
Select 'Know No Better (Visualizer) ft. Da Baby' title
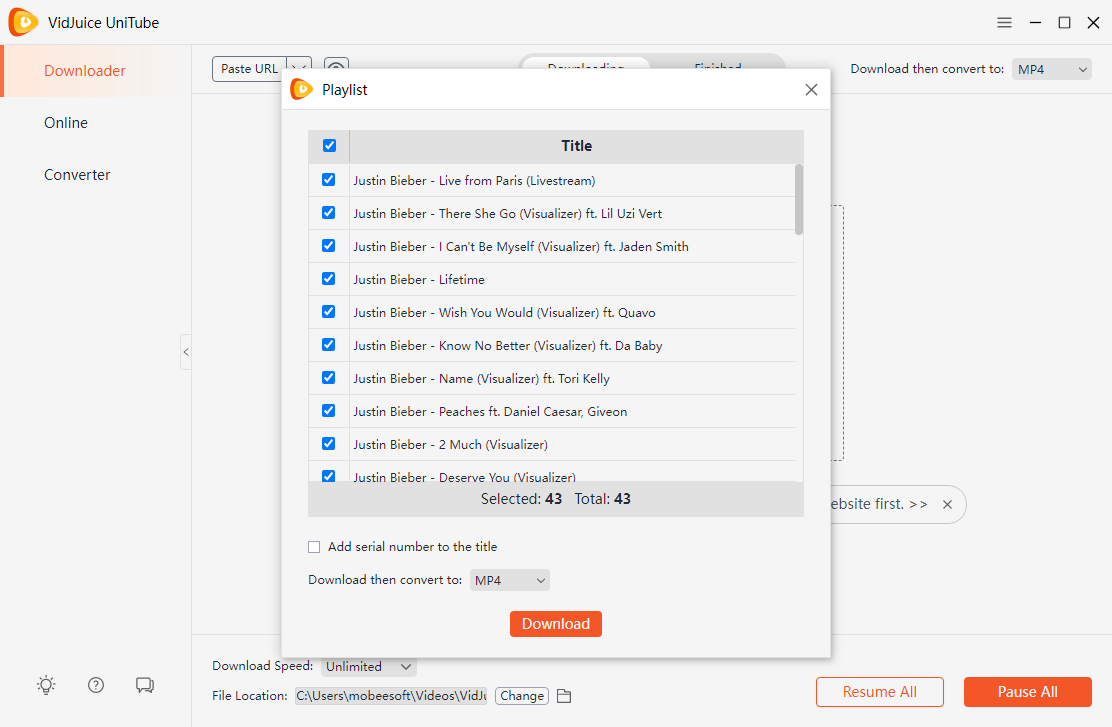click(508, 346)
